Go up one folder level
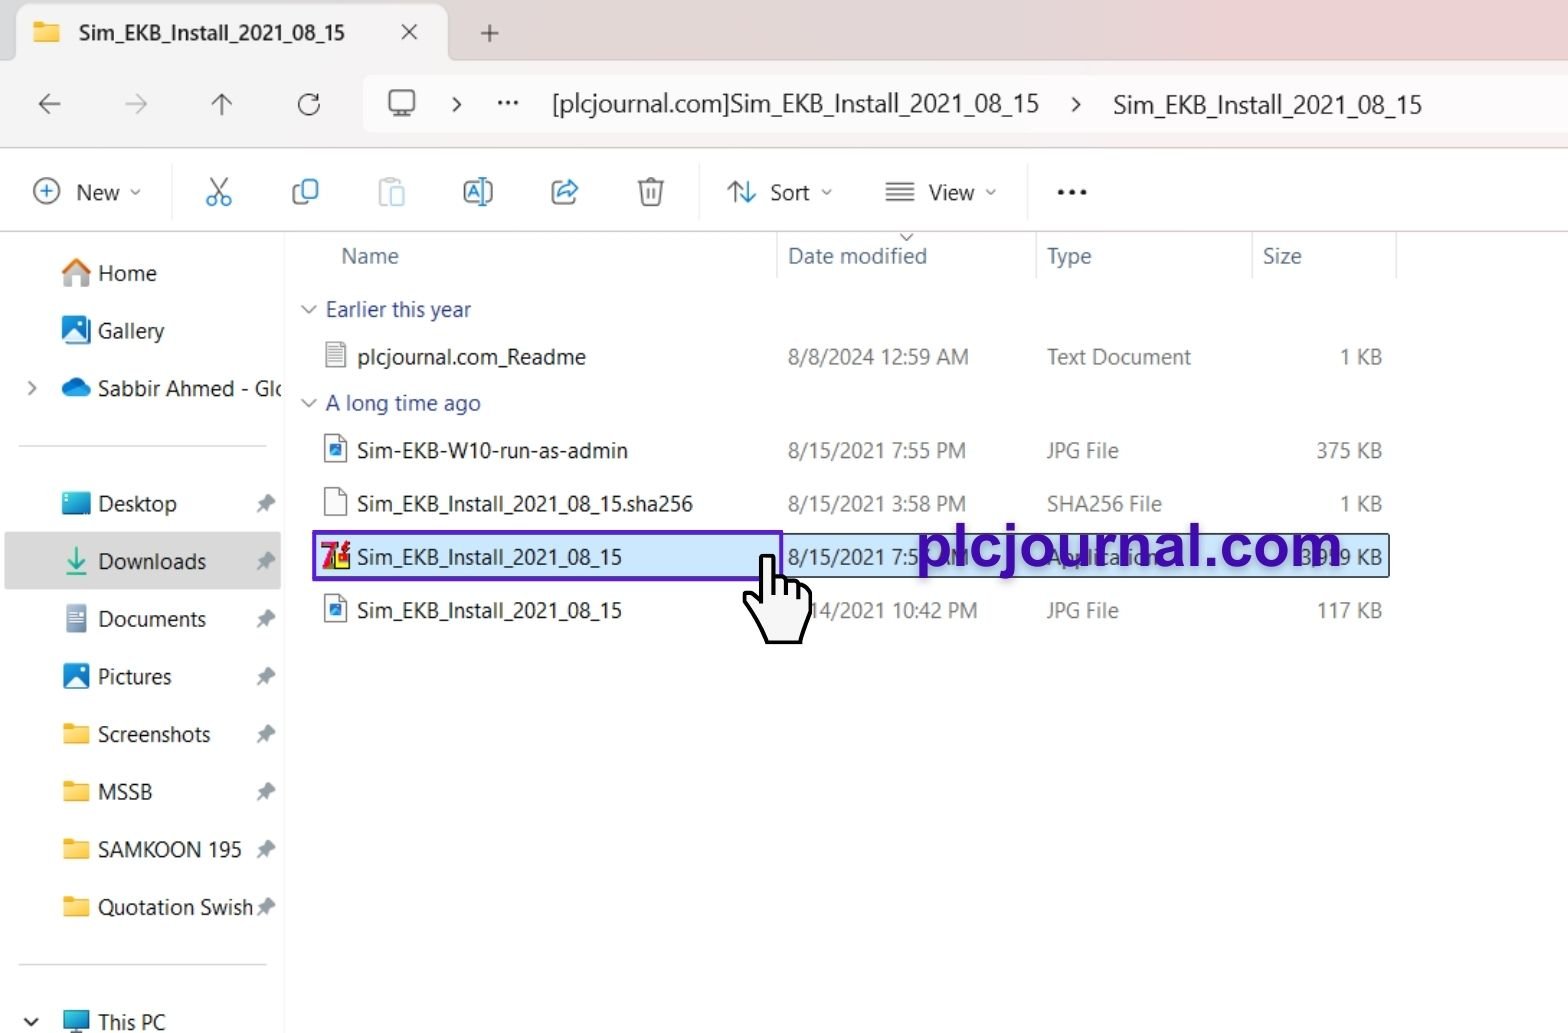 point(222,104)
